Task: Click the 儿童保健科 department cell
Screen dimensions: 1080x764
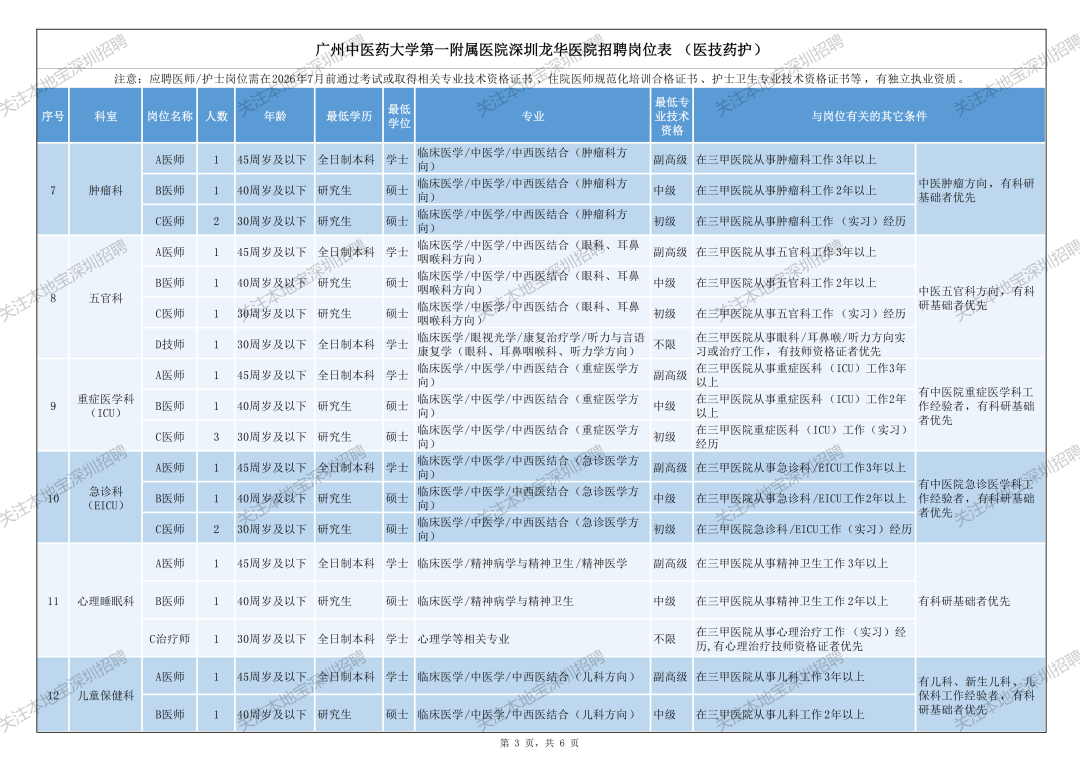Action: tap(105, 695)
